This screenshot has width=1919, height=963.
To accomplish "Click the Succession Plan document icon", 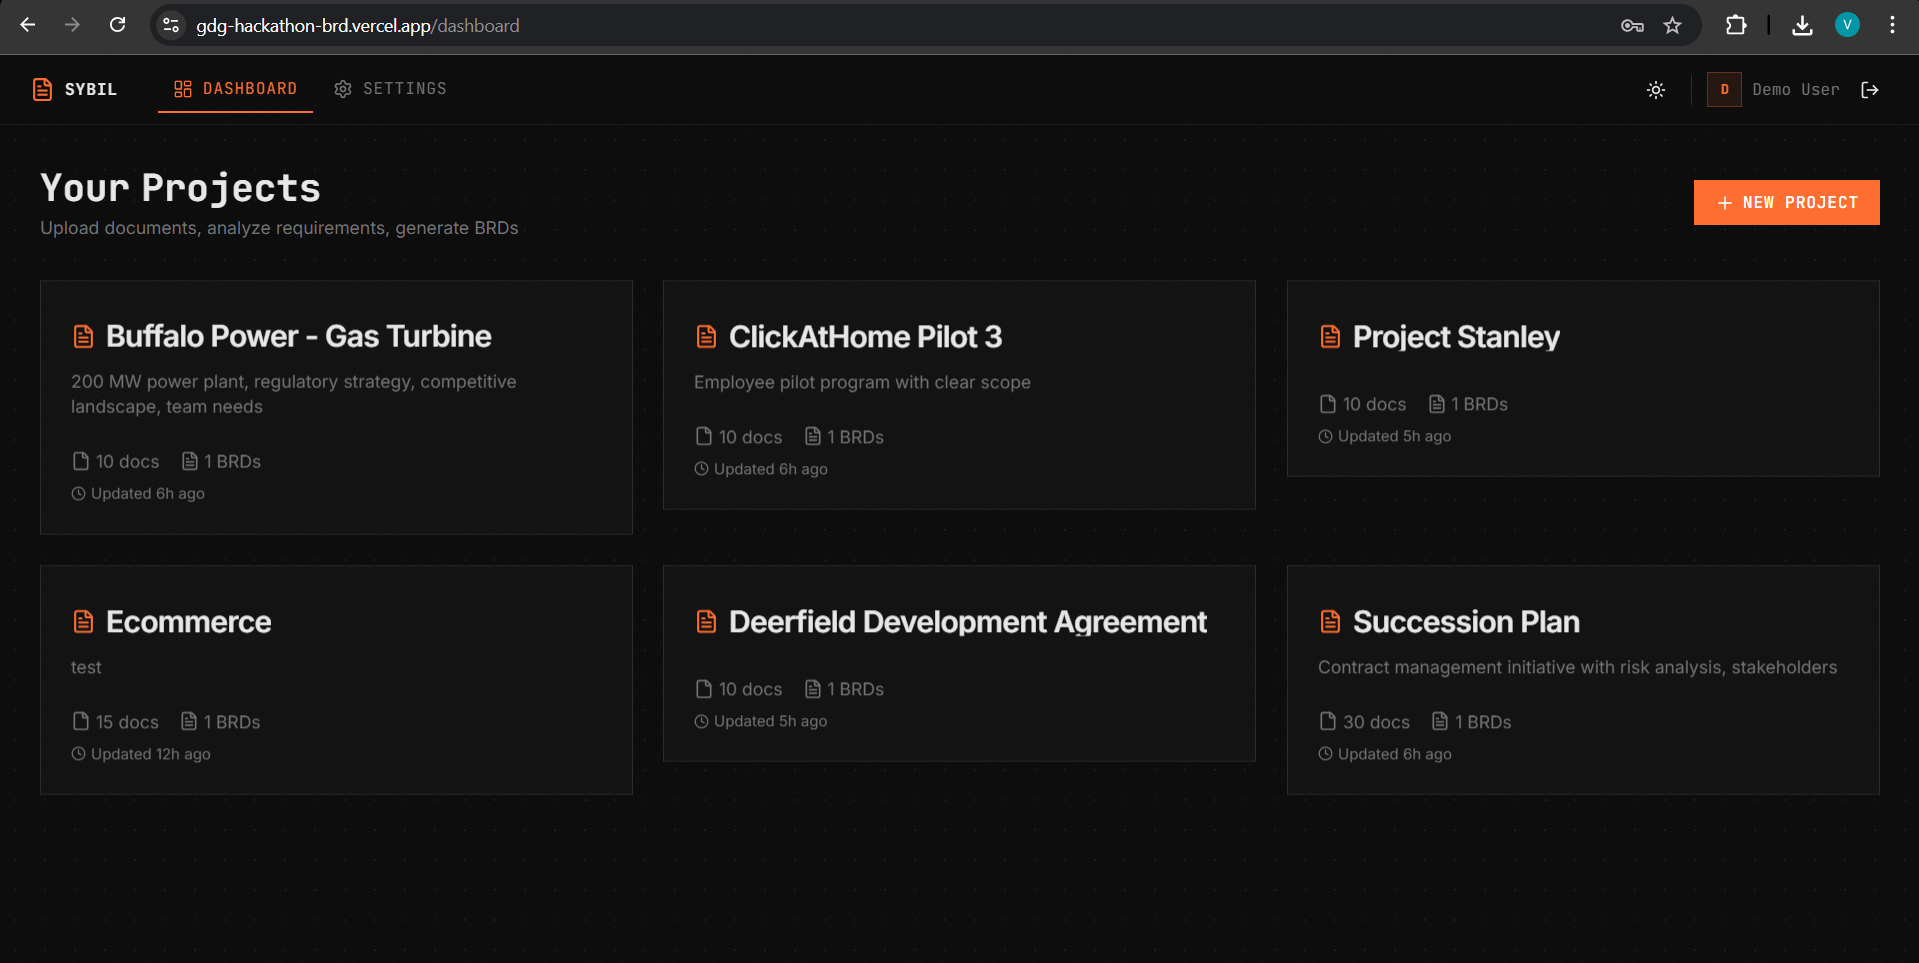I will (x=1330, y=622).
